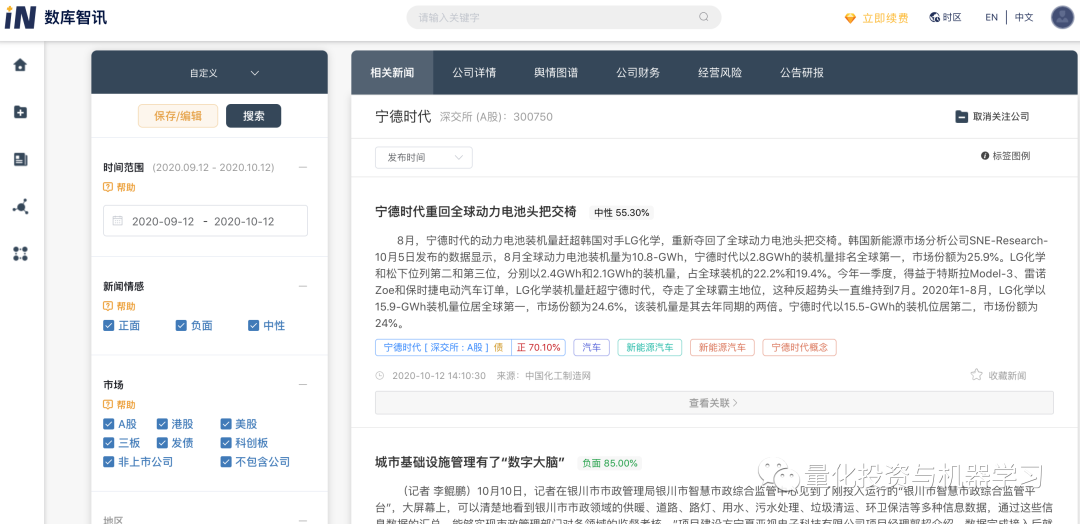
Task: Click the diamond renewal icon
Action: [x=851, y=18]
